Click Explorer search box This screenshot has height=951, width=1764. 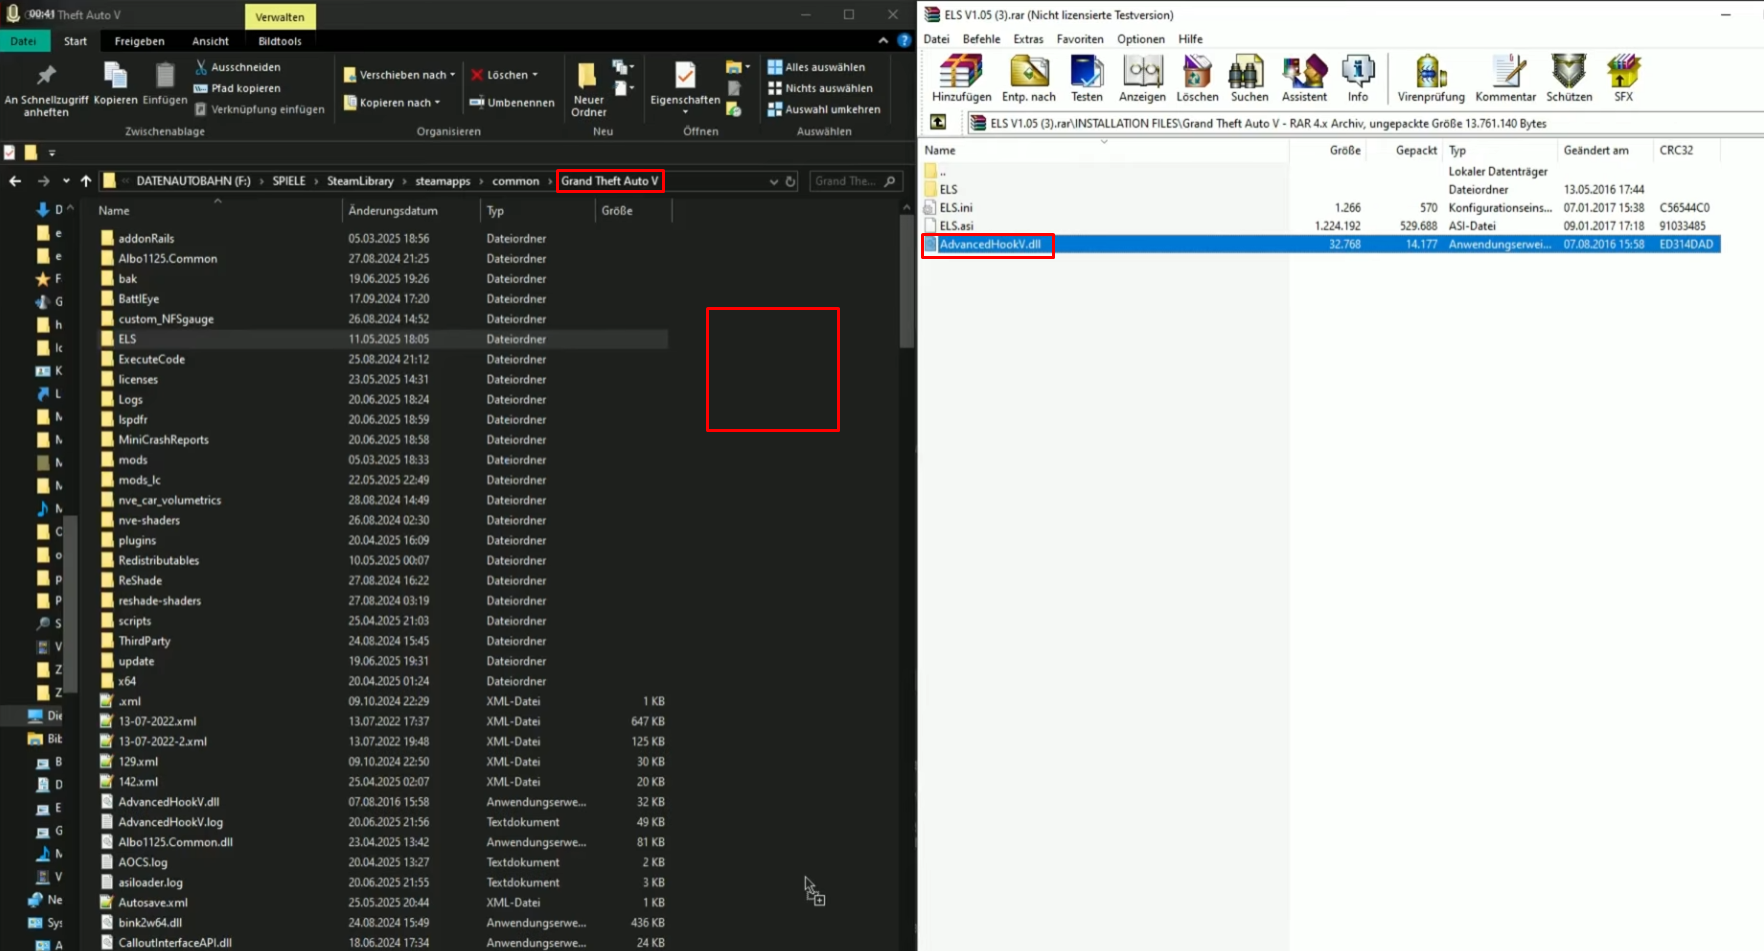tap(855, 181)
